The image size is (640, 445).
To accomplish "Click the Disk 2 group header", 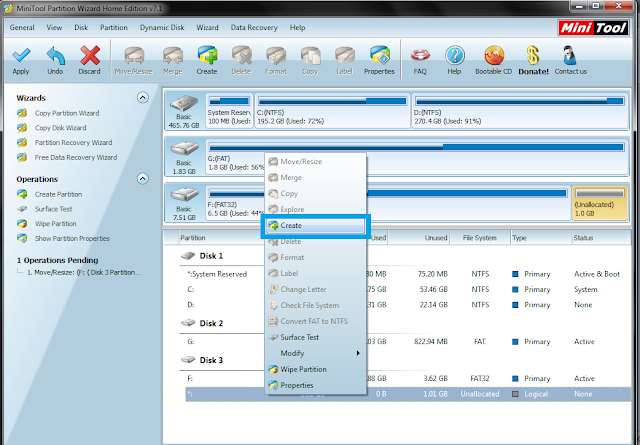I will coord(211,323).
